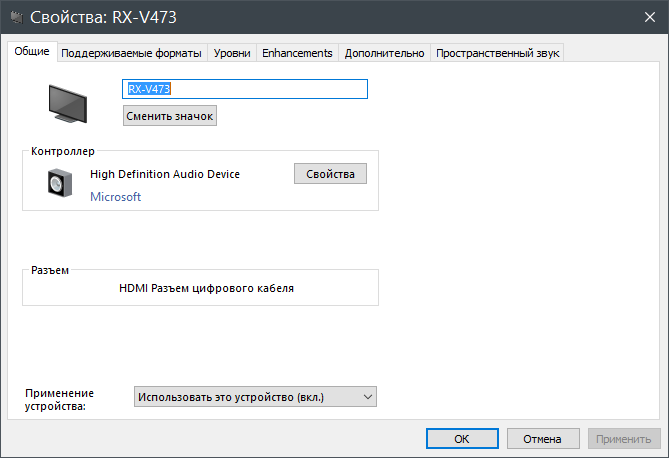Click the Применить button
Screen dimensions: 669x458
624,439
